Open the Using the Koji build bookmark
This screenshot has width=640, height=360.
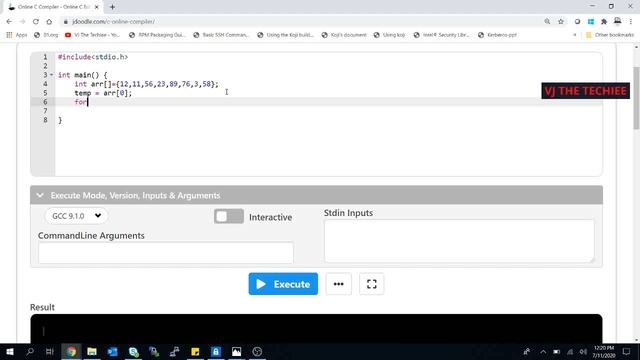tap(286, 35)
